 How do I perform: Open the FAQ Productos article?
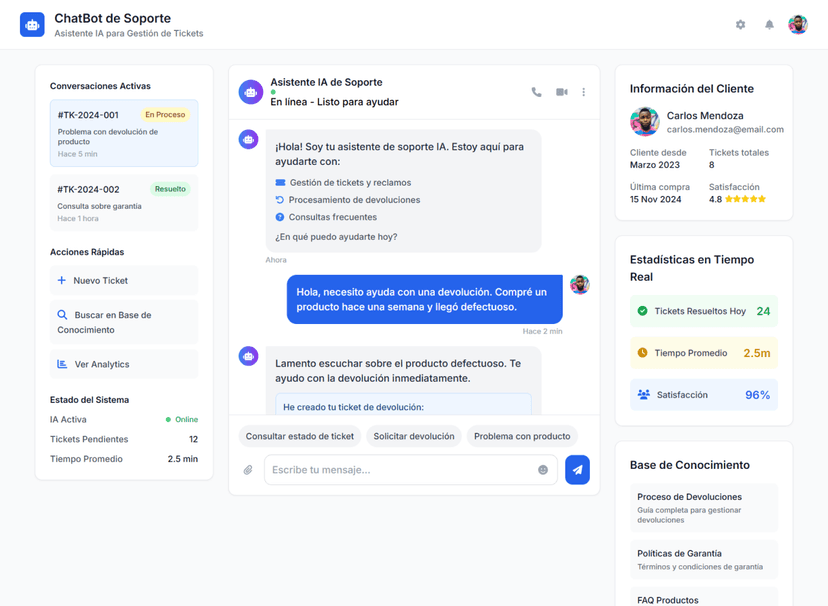click(704, 597)
